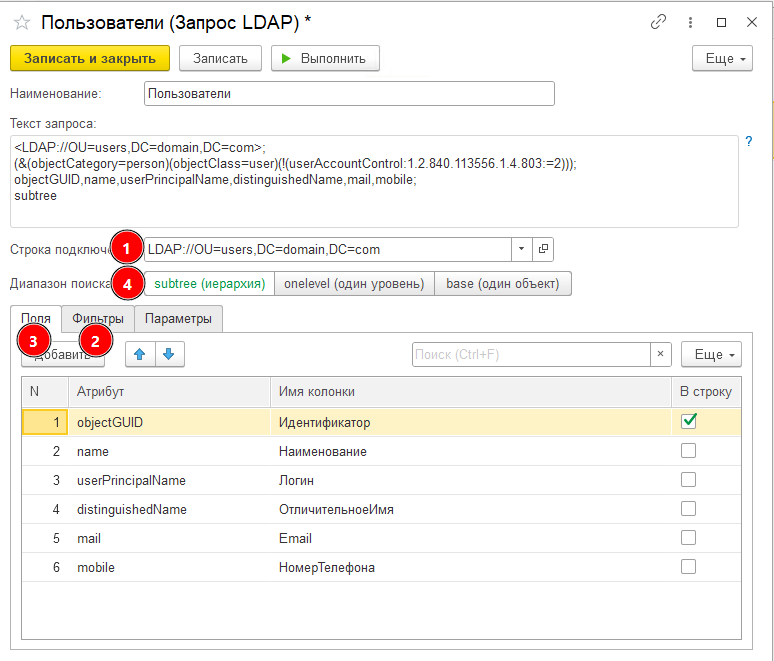Click inside the Текст запроса text area
Viewport: 774px width, 661px height.
click(x=374, y=182)
